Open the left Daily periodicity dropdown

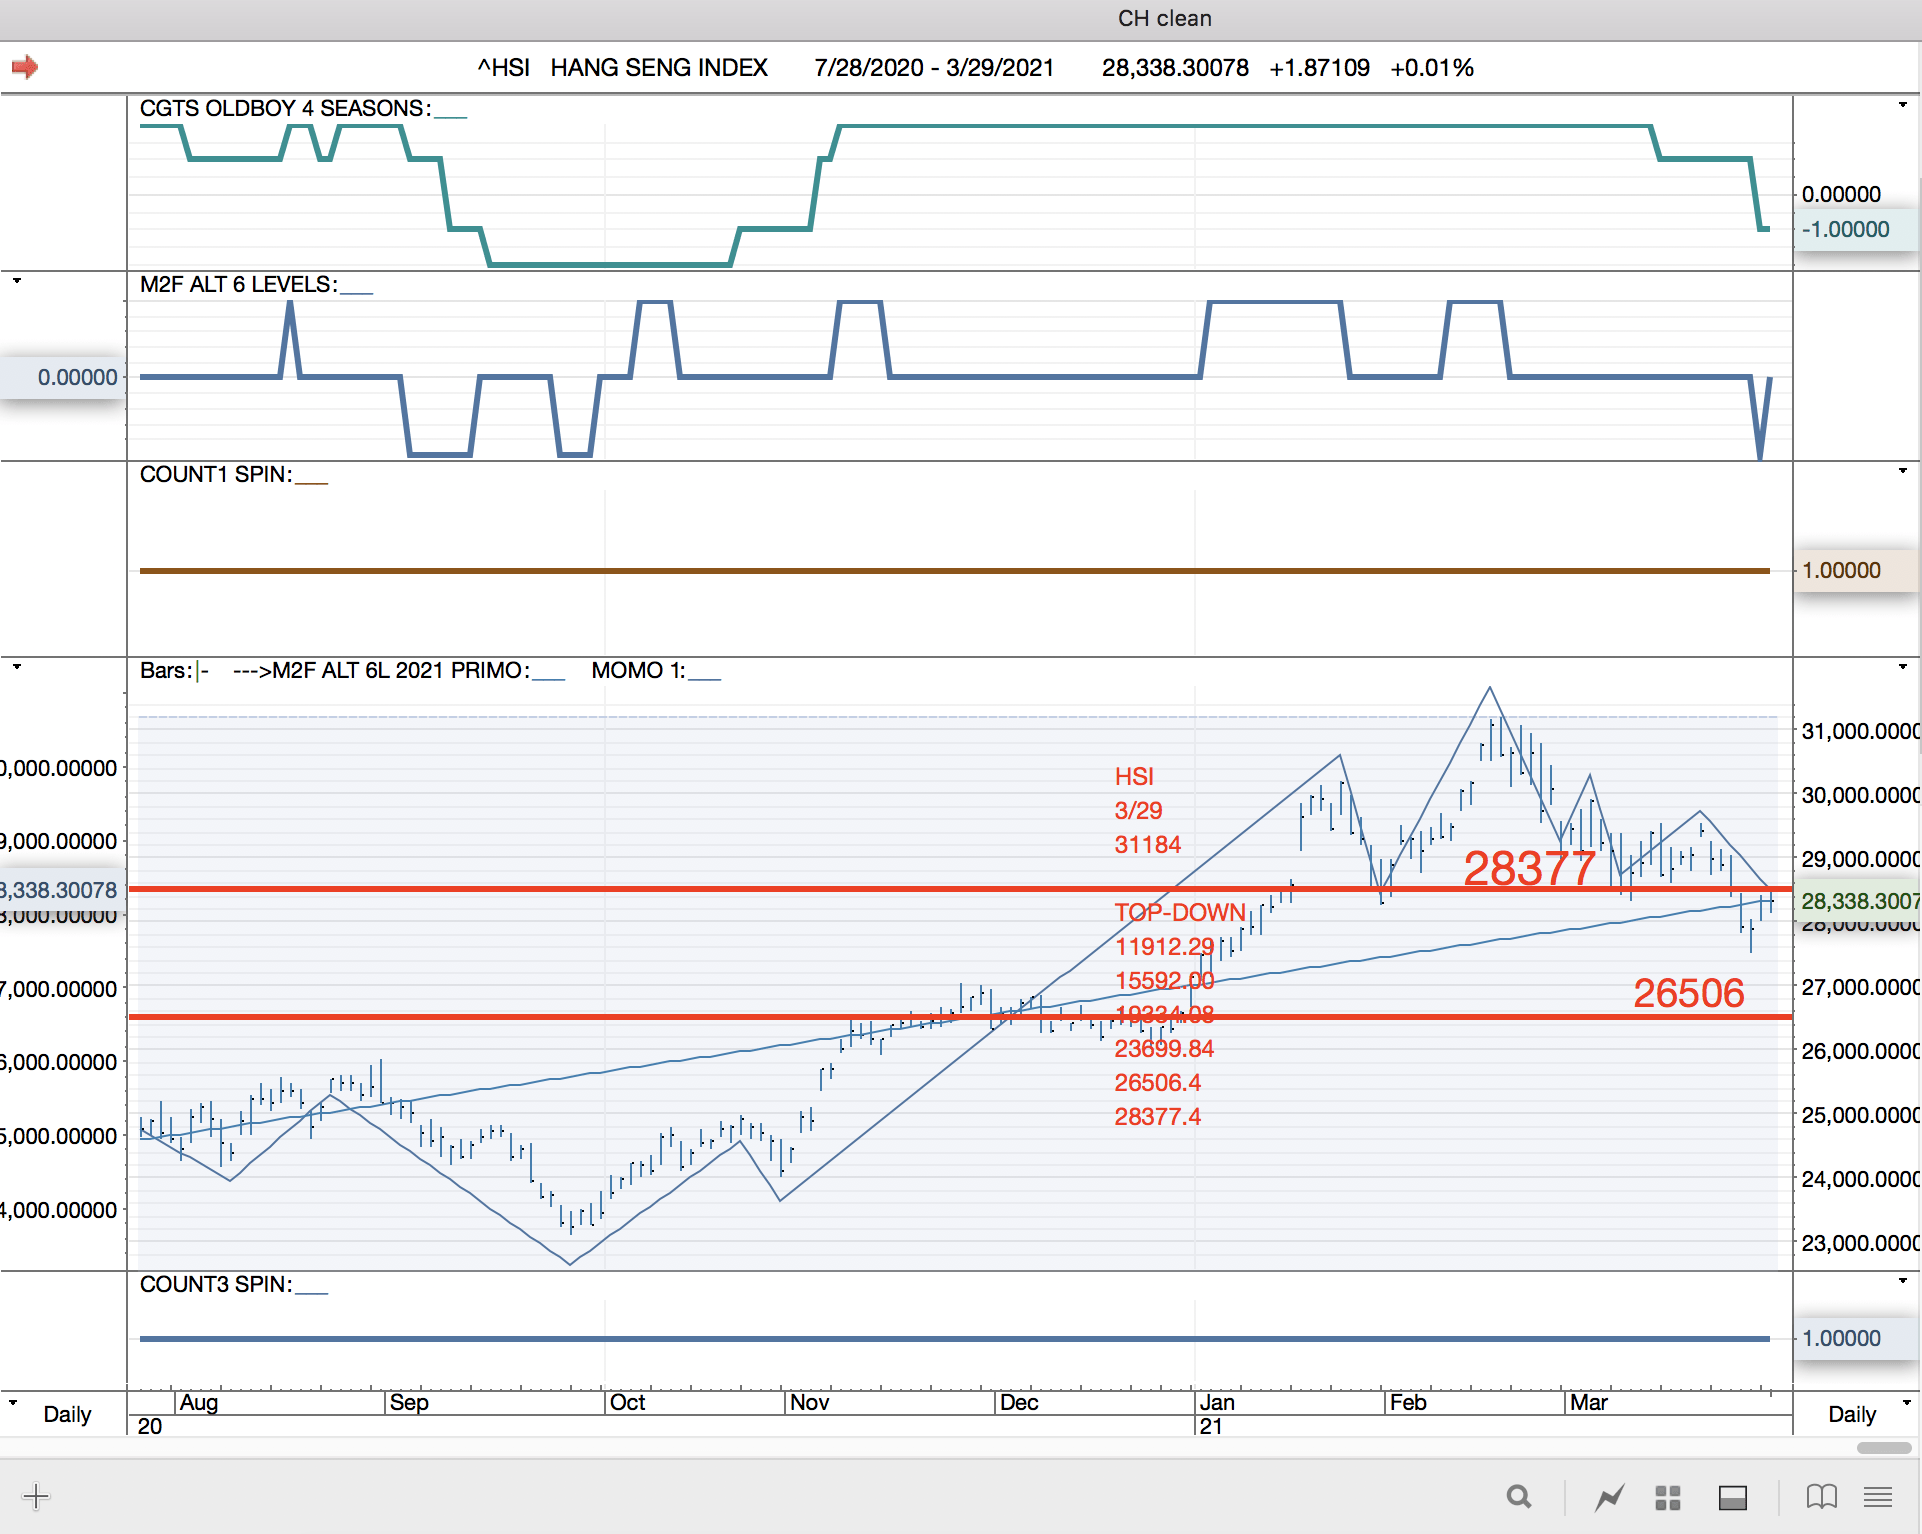point(13,1403)
